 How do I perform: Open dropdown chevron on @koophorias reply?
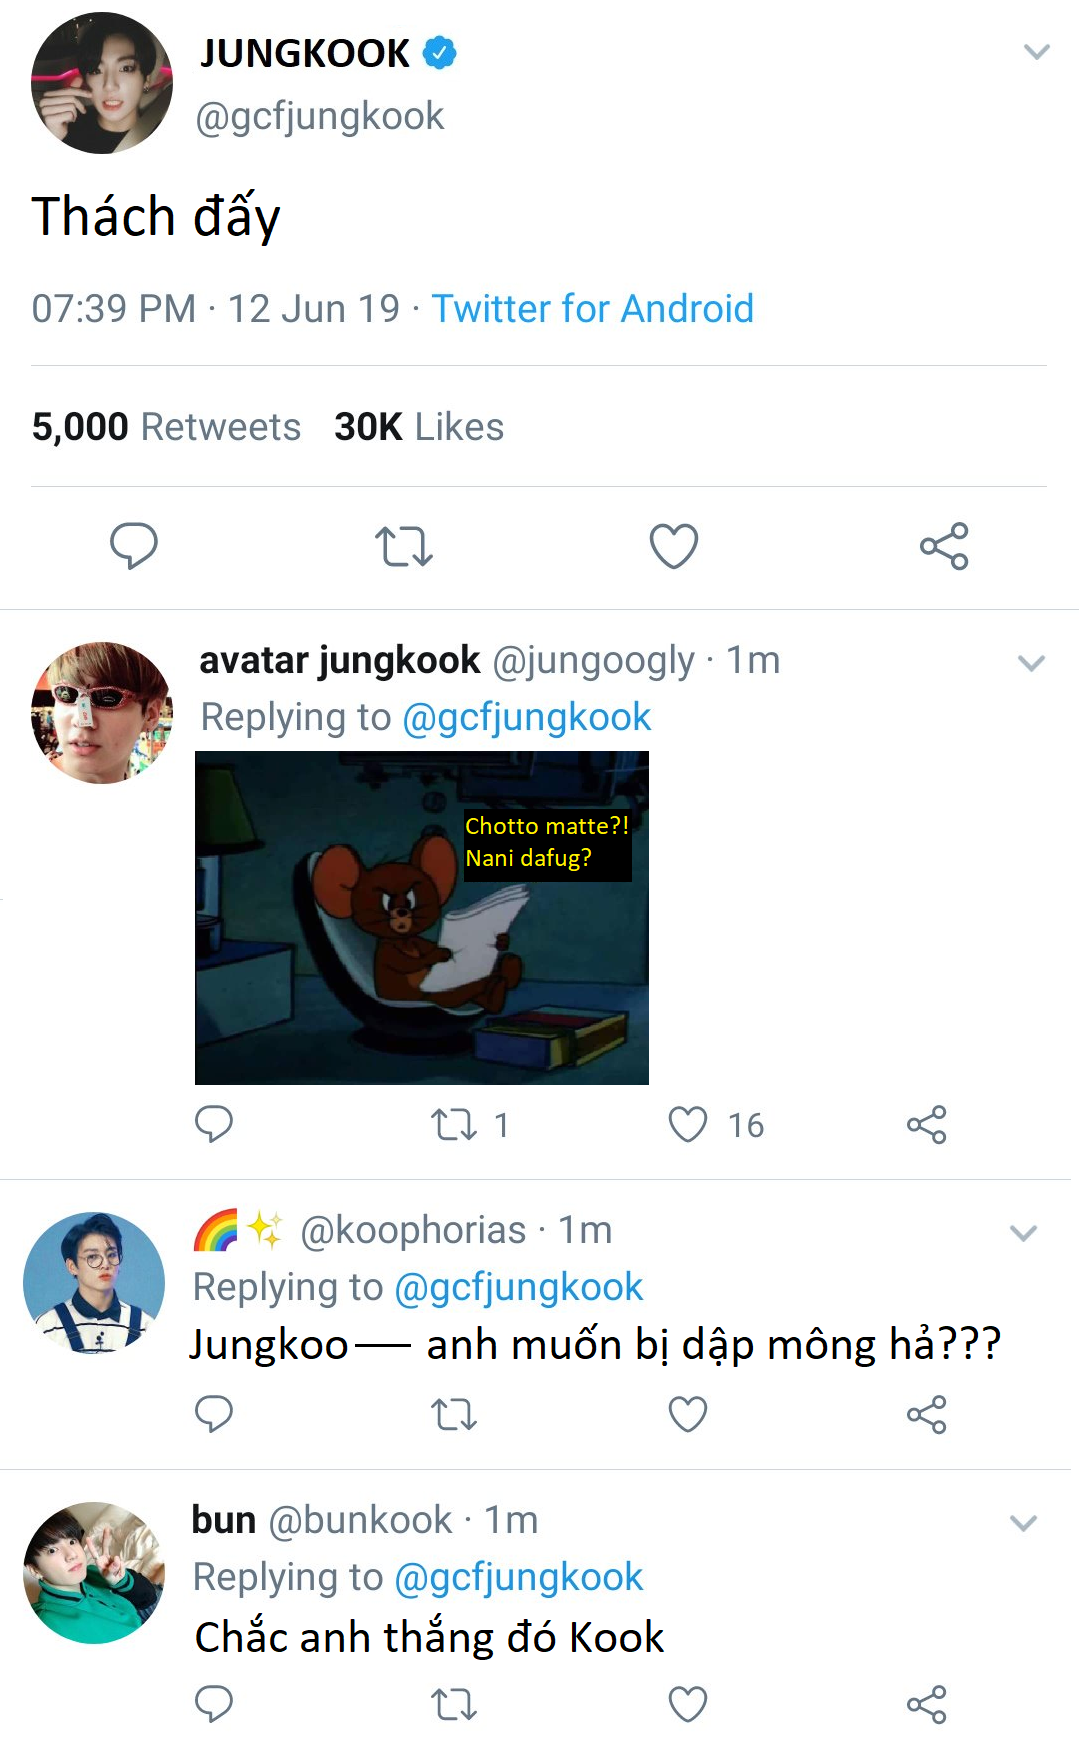point(1023,1233)
